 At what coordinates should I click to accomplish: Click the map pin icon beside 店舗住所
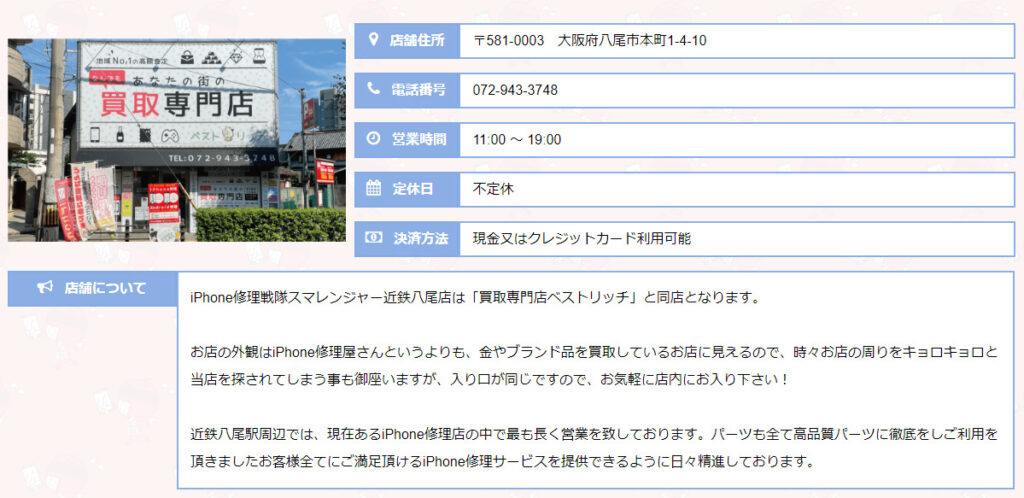[x=374, y=40]
